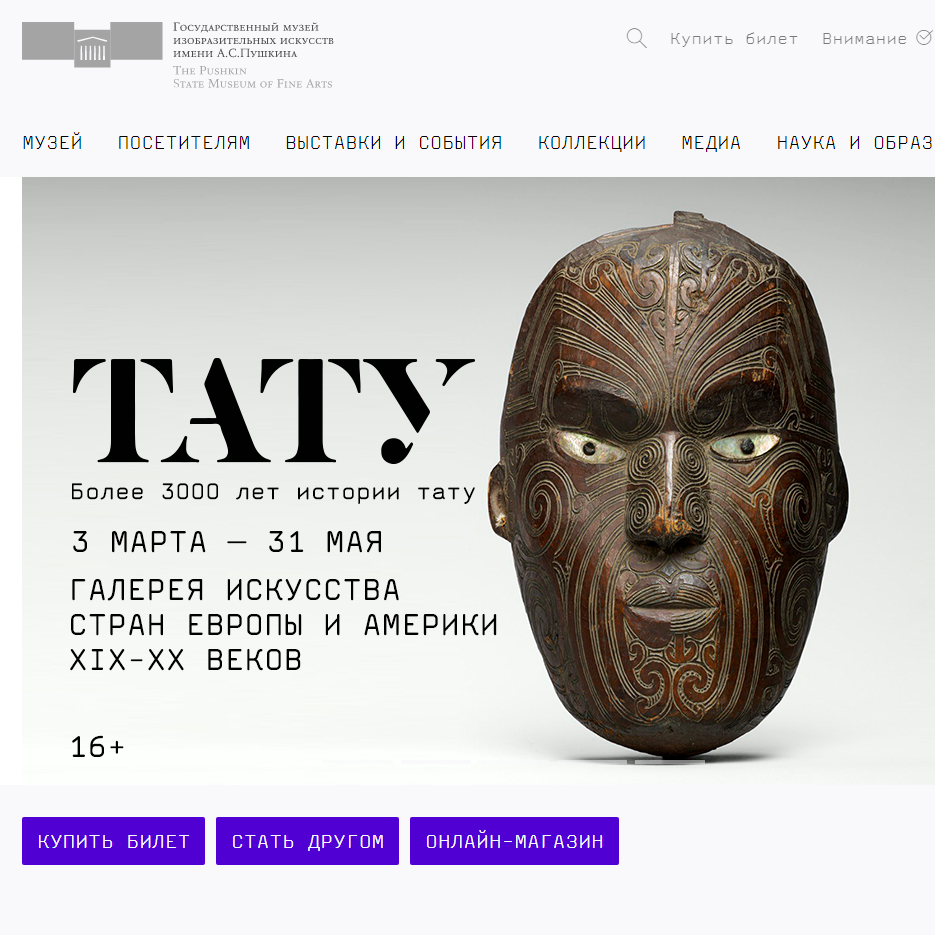This screenshot has width=935, height=935.
Task: Click the Pushkin Museum building logo icon
Action: click(92, 44)
